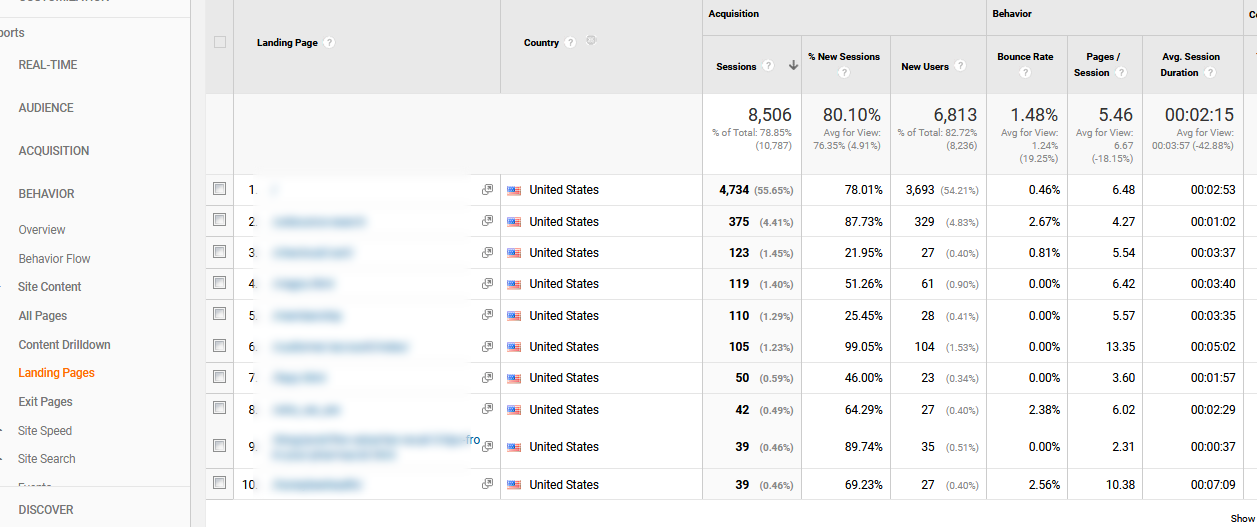The height and width of the screenshot is (527, 1257).
Task: Remove Country secondary dimension icon
Action: pyautogui.click(x=591, y=42)
